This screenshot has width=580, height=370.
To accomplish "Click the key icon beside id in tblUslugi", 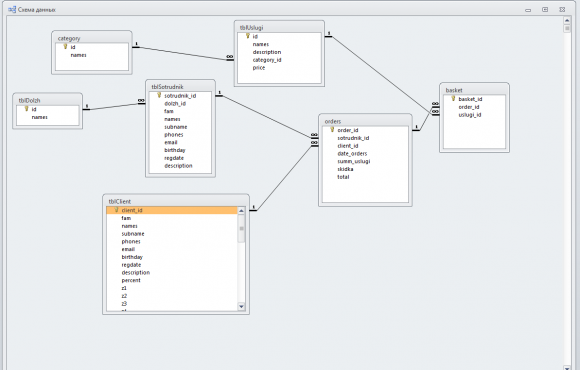I will 248,36.
